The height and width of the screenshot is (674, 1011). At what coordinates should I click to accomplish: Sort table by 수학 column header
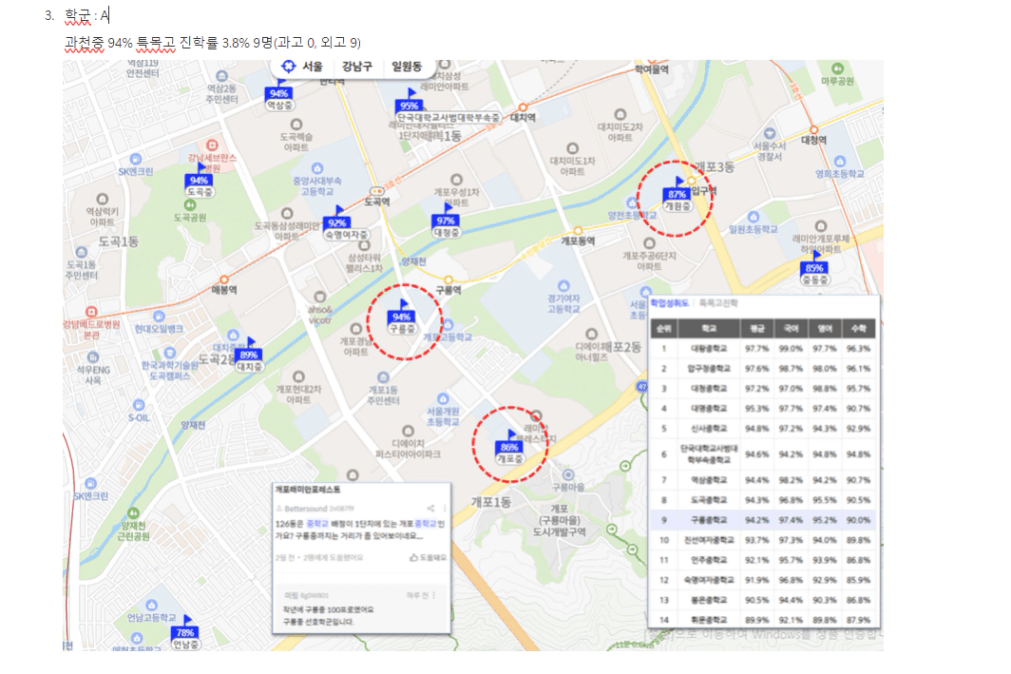(858, 329)
